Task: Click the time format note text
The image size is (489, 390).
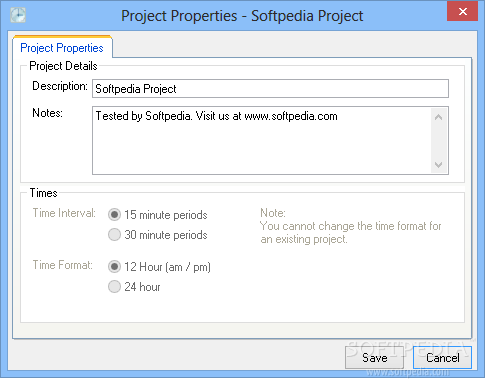Action: point(351,226)
